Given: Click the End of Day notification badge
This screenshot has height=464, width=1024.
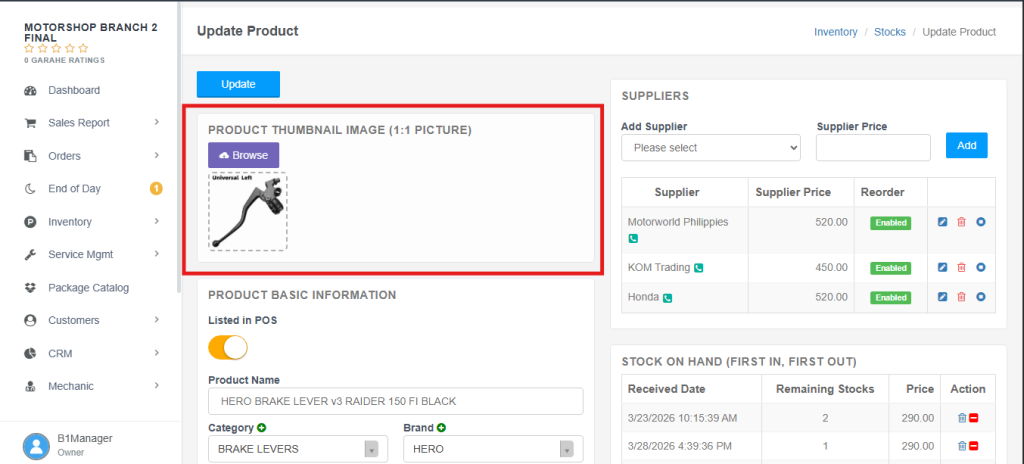Looking at the screenshot, I should (x=156, y=189).
